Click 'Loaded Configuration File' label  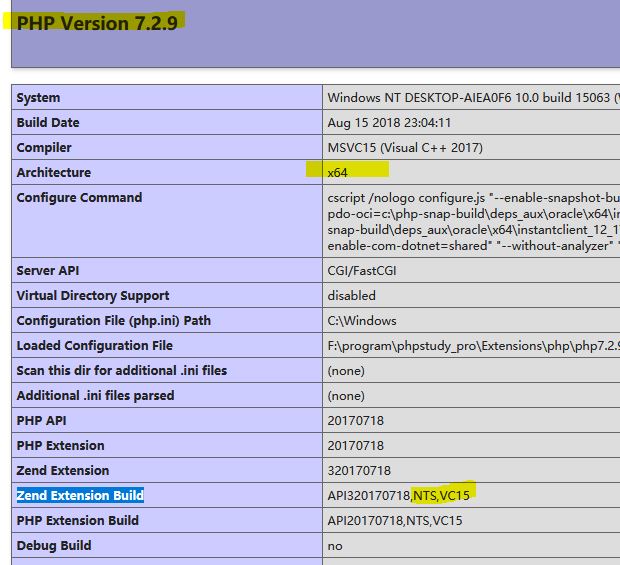click(x=95, y=346)
